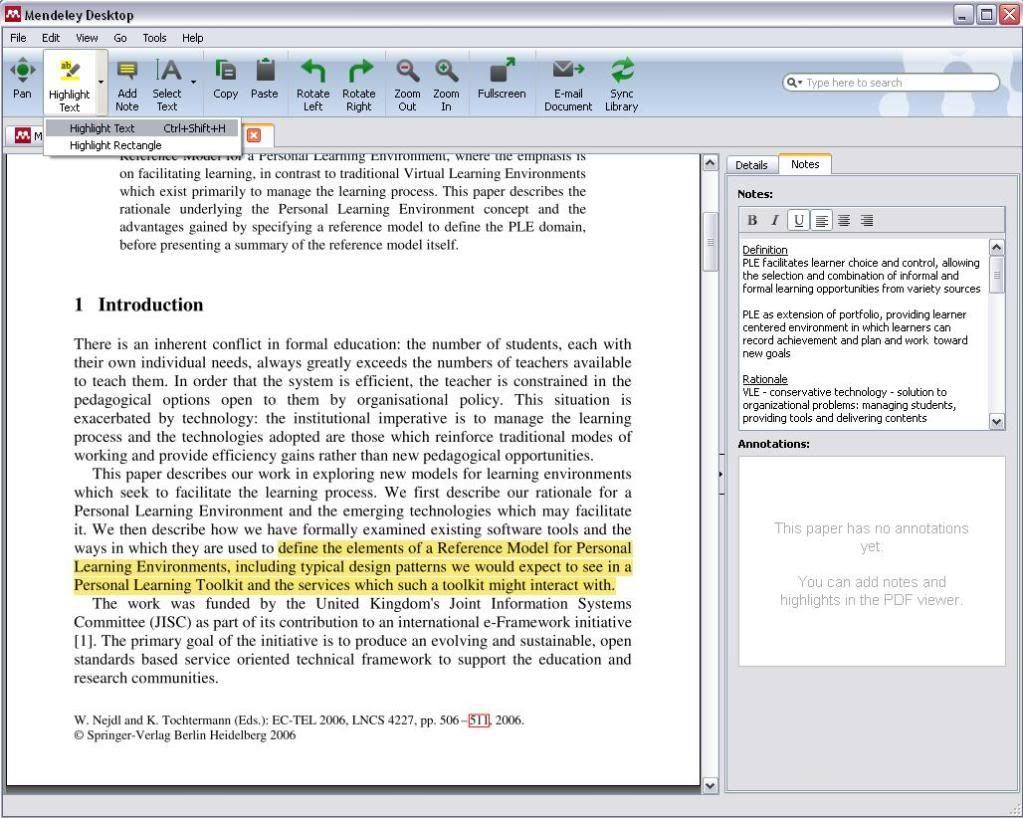Close the open PDF tab
The height and width of the screenshot is (818, 1023).
point(254,135)
